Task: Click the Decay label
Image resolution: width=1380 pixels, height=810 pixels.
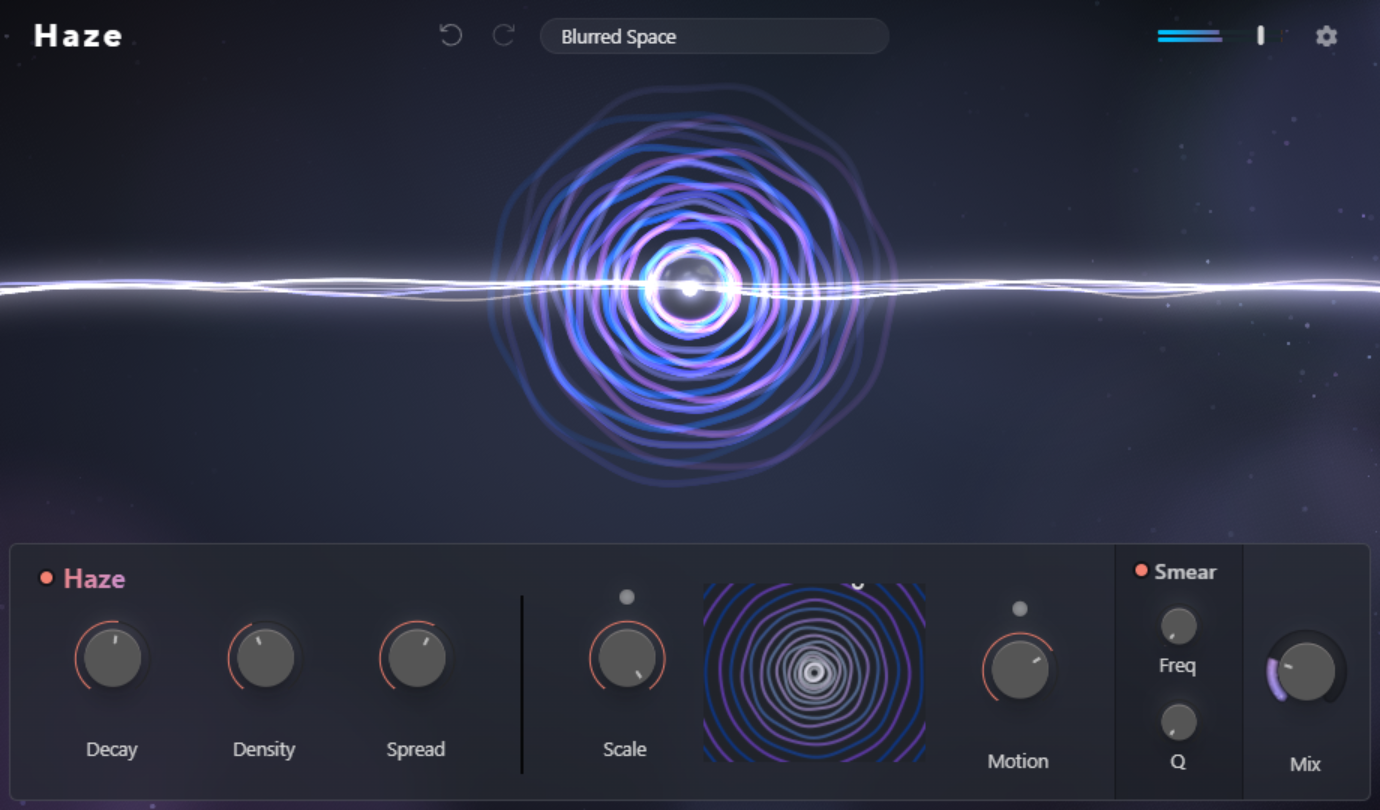Action: pyautogui.click(x=112, y=749)
